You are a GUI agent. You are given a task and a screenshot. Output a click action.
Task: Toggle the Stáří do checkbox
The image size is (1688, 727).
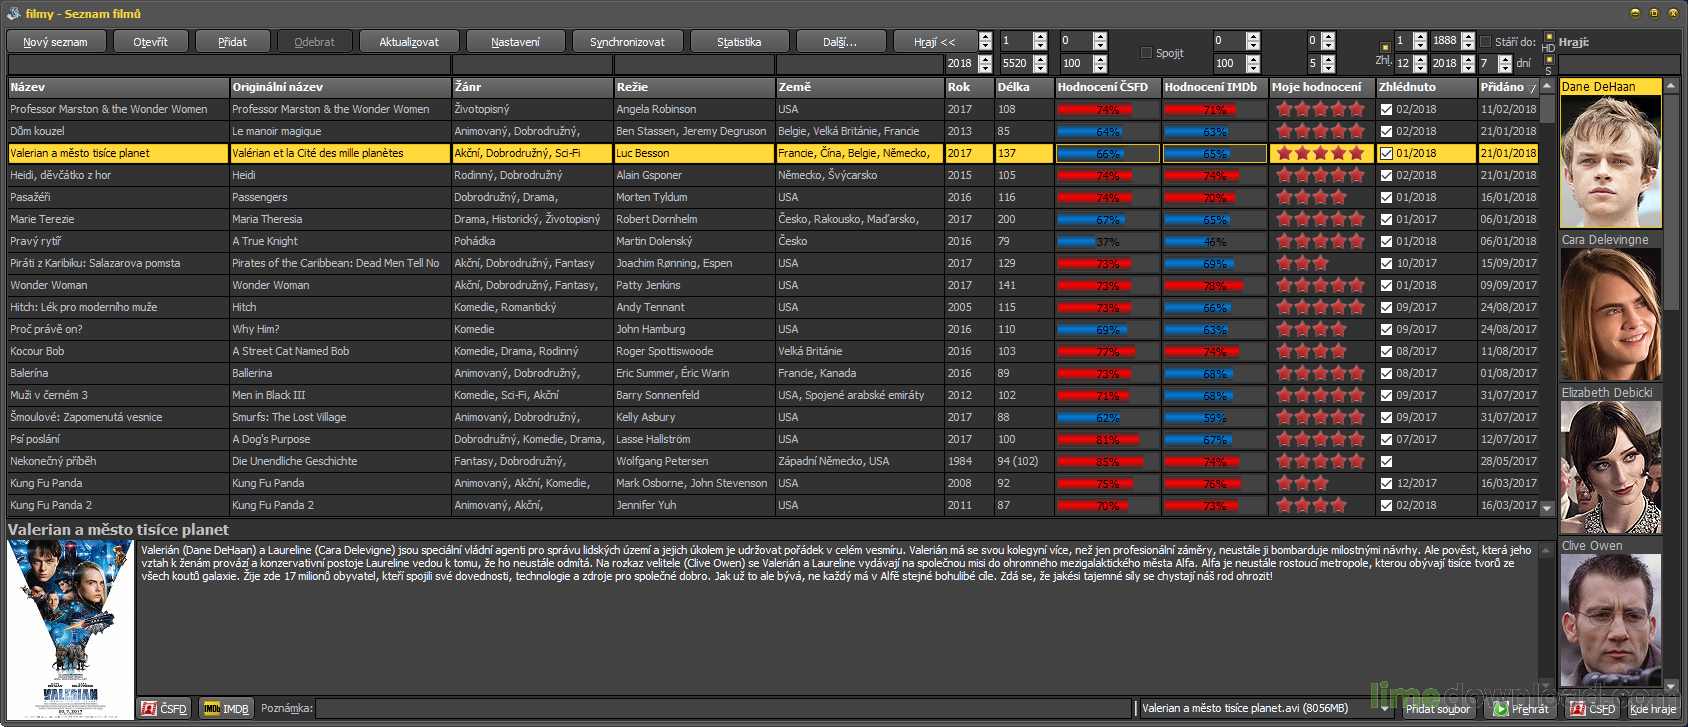[x=1485, y=42]
